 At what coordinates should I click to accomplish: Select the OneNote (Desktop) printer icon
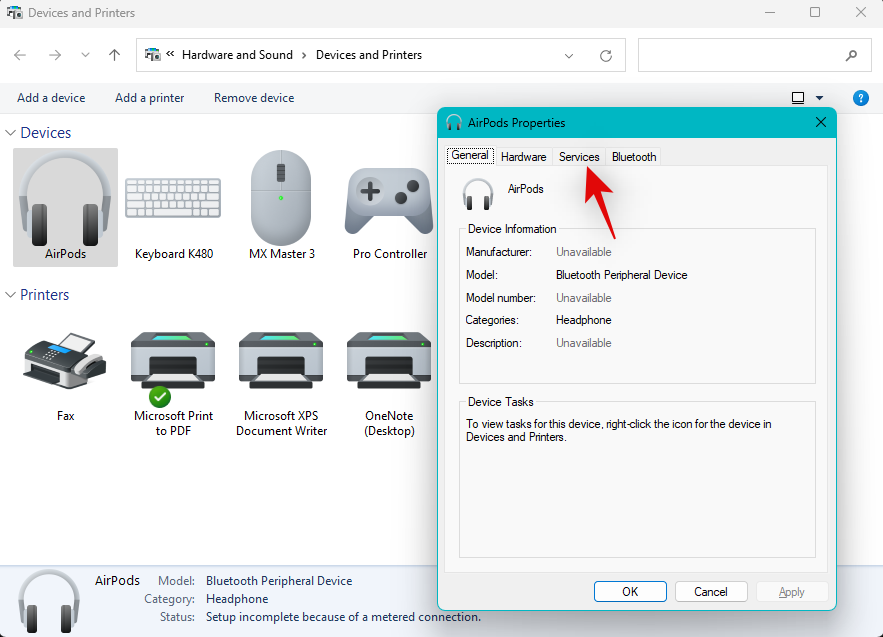click(389, 361)
